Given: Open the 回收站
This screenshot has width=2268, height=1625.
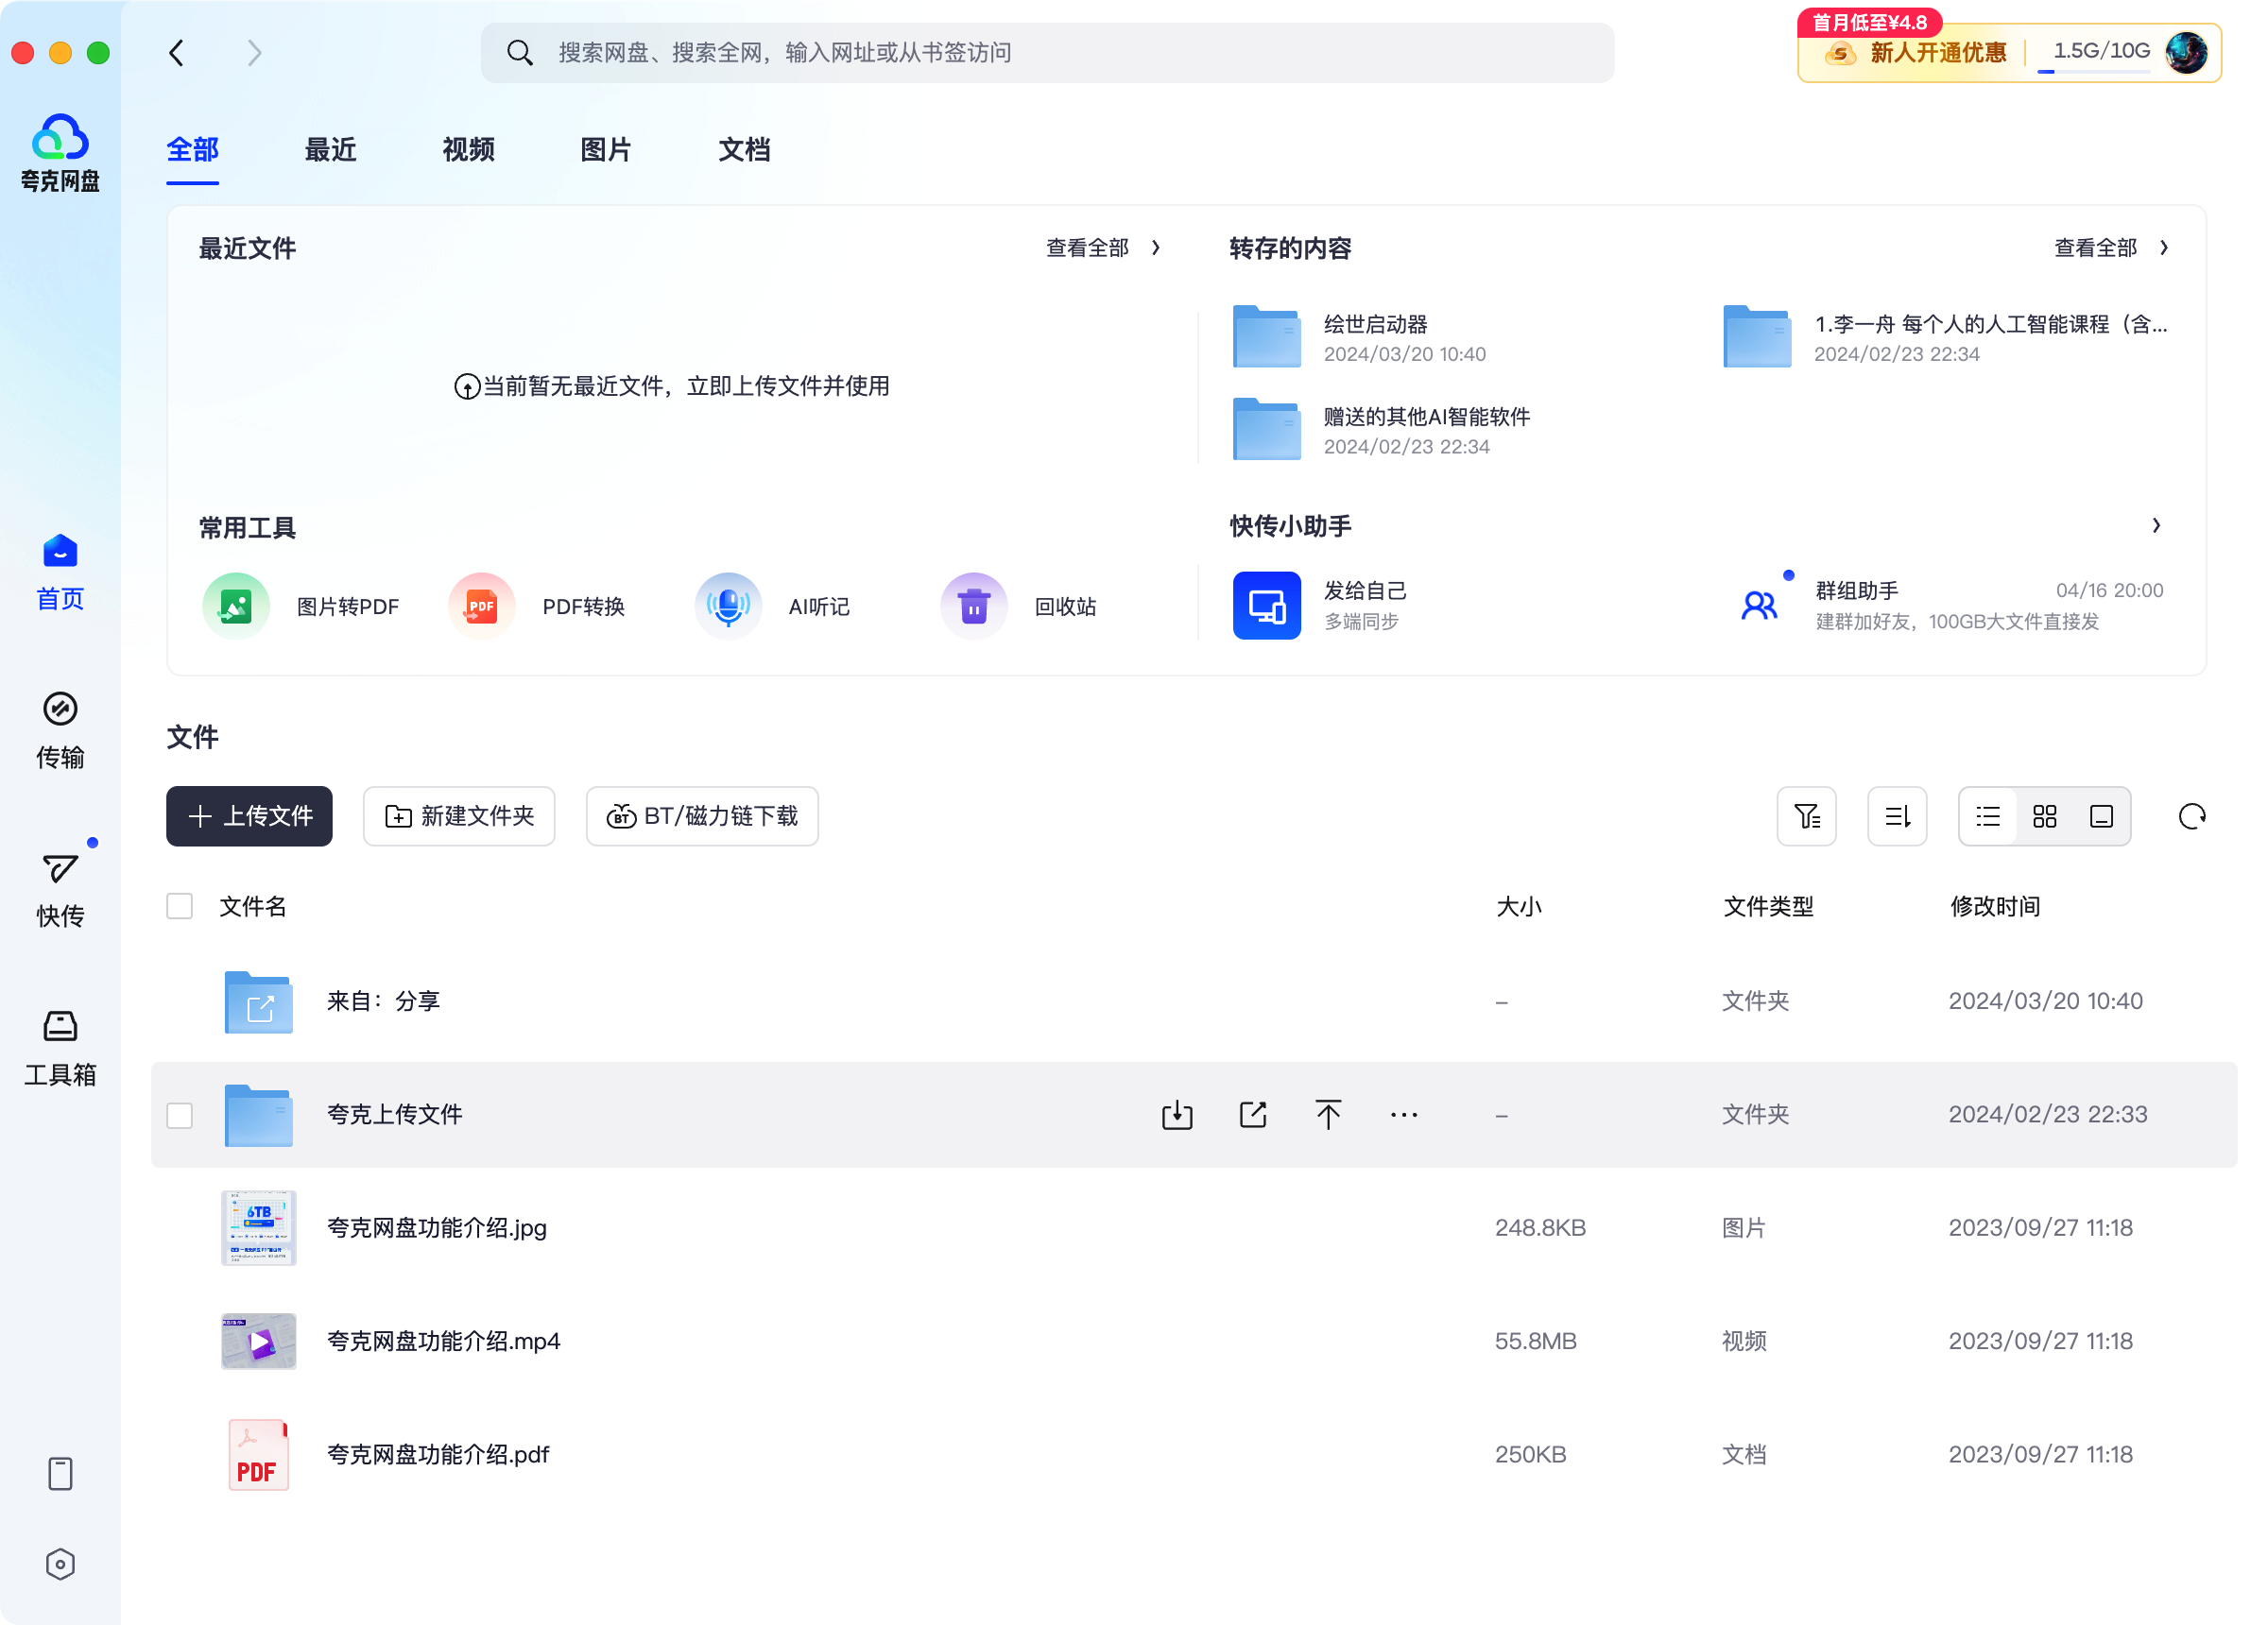Looking at the screenshot, I should (1022, 605).
